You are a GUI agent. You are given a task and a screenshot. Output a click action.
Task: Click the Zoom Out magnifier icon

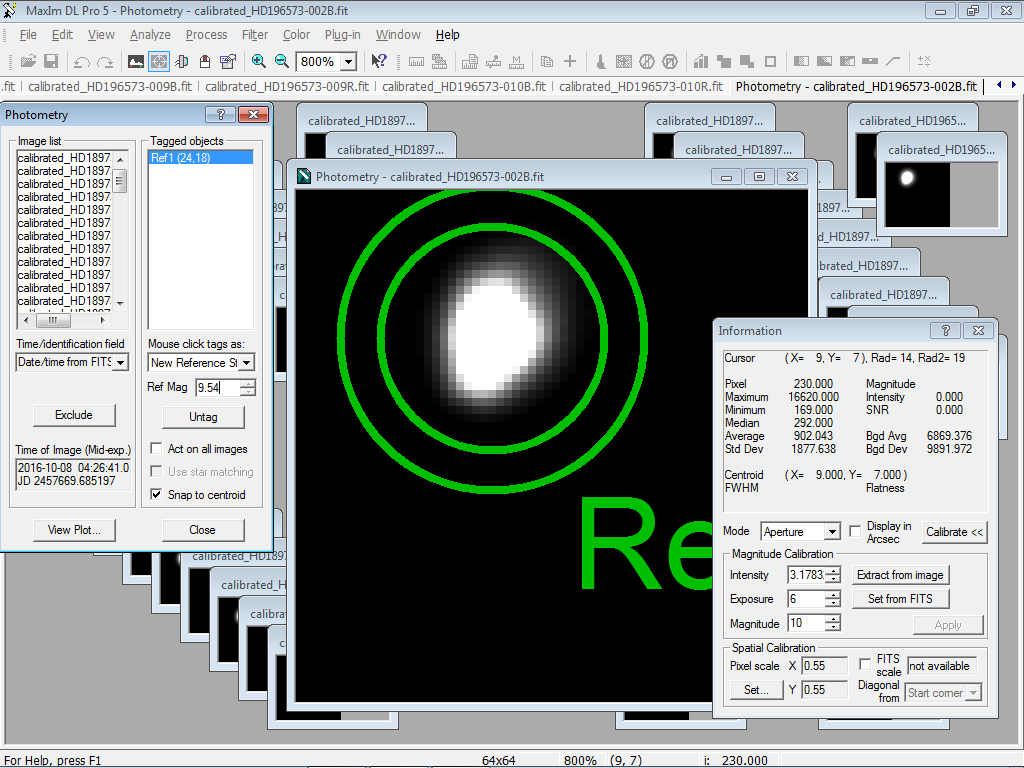[x=282, y=61]
